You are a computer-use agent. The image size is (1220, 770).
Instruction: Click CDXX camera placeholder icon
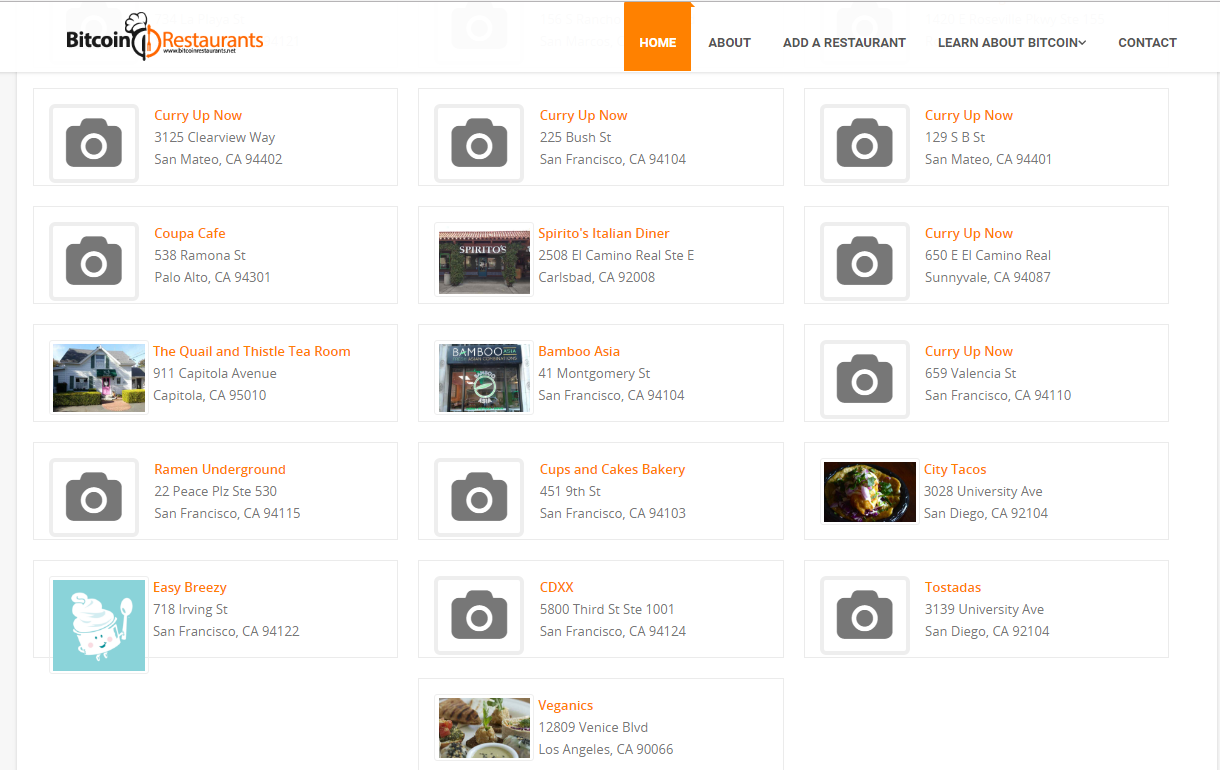click(x=479, y=615)
